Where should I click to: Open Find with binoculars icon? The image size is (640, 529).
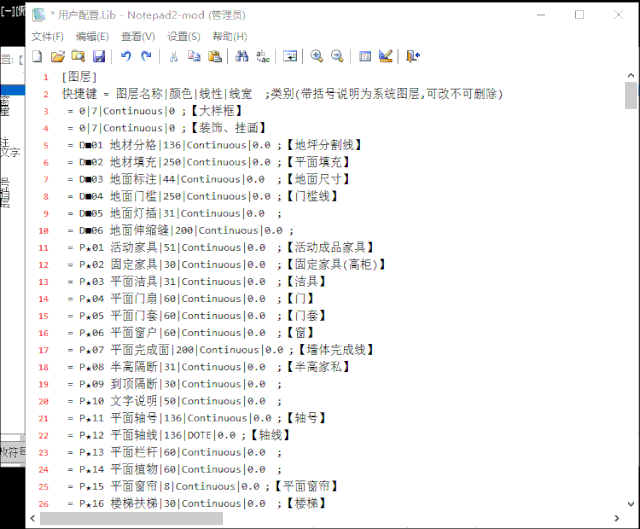coord(242,56)
